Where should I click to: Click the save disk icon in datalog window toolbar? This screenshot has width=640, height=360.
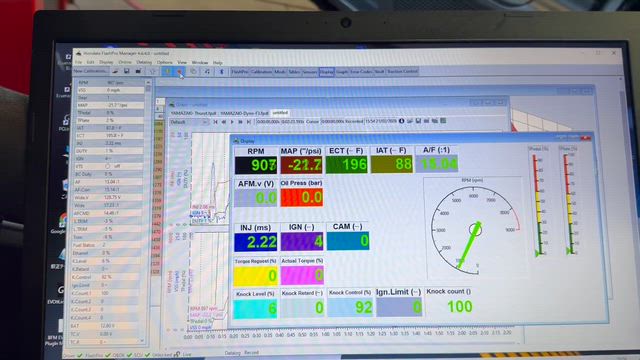[x=418, y=121]
